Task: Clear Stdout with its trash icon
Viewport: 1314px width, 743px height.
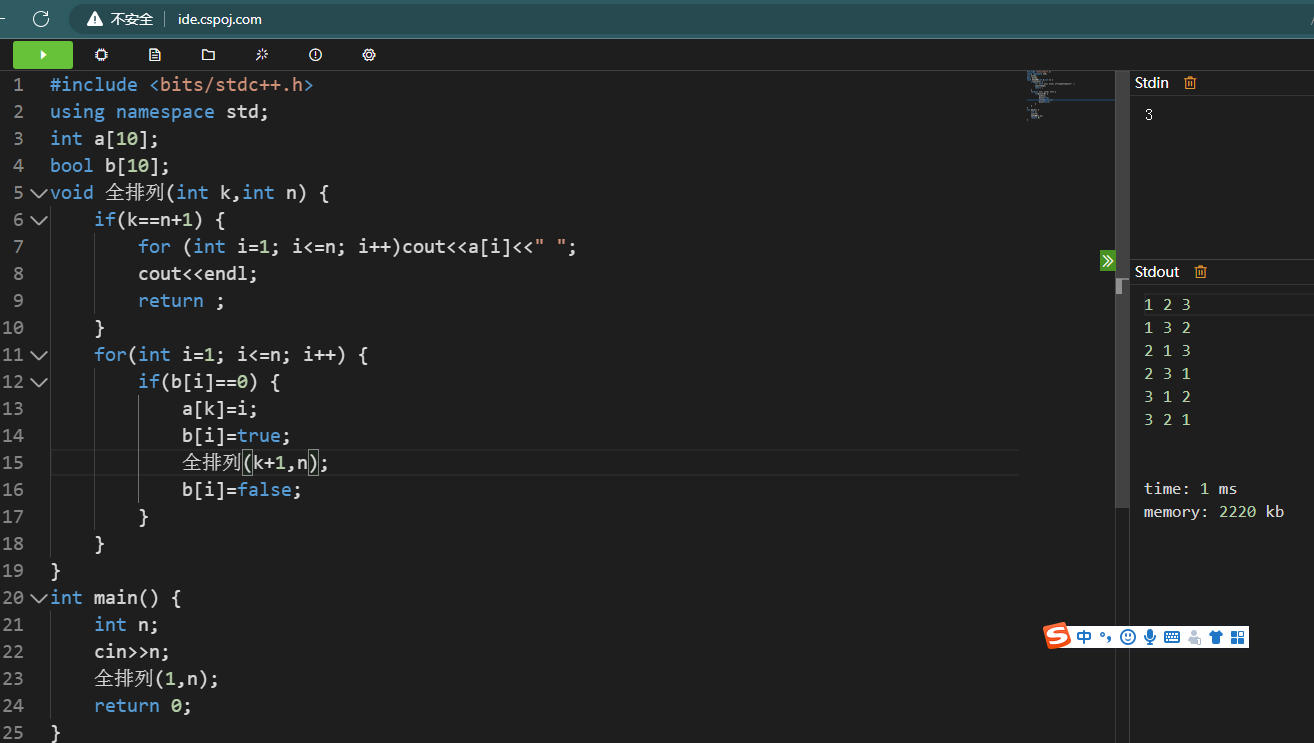Action: (1201, 272)
